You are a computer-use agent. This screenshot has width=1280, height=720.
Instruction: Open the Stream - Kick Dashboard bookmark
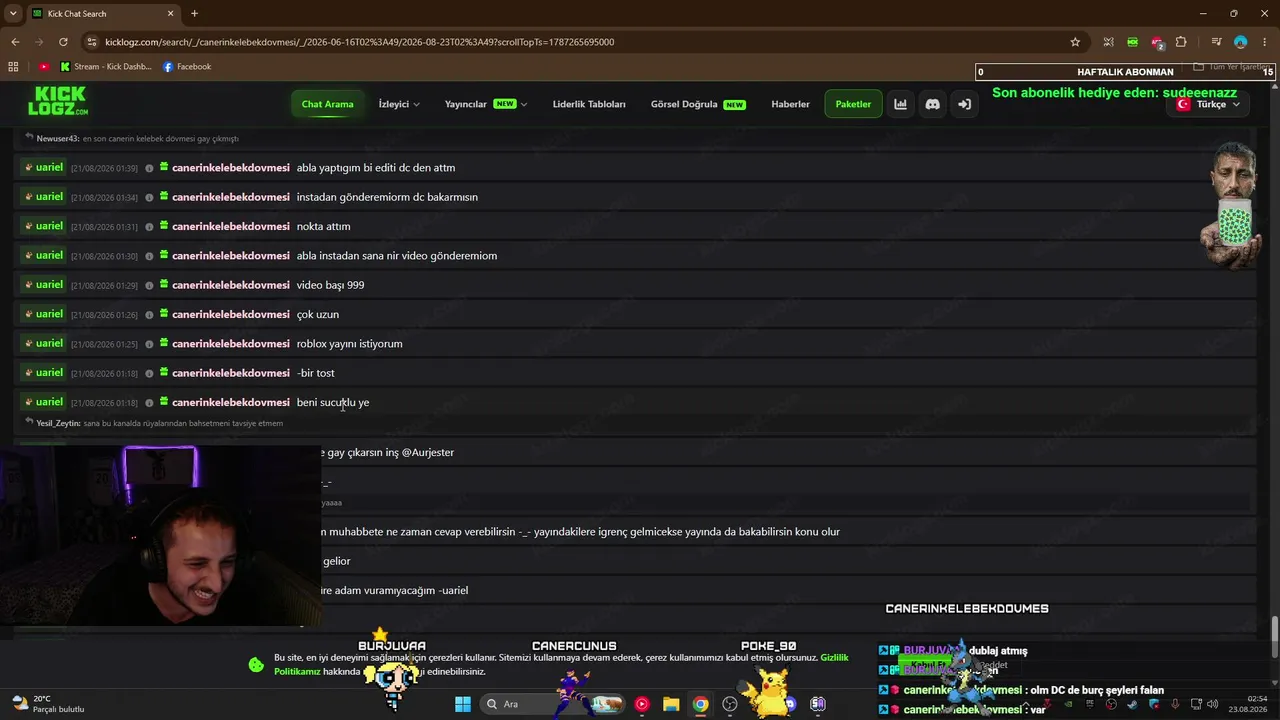[x=106, y=67]
